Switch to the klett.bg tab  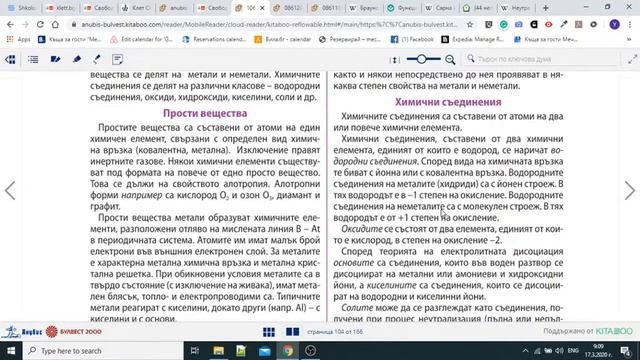(x=60, y=8)
